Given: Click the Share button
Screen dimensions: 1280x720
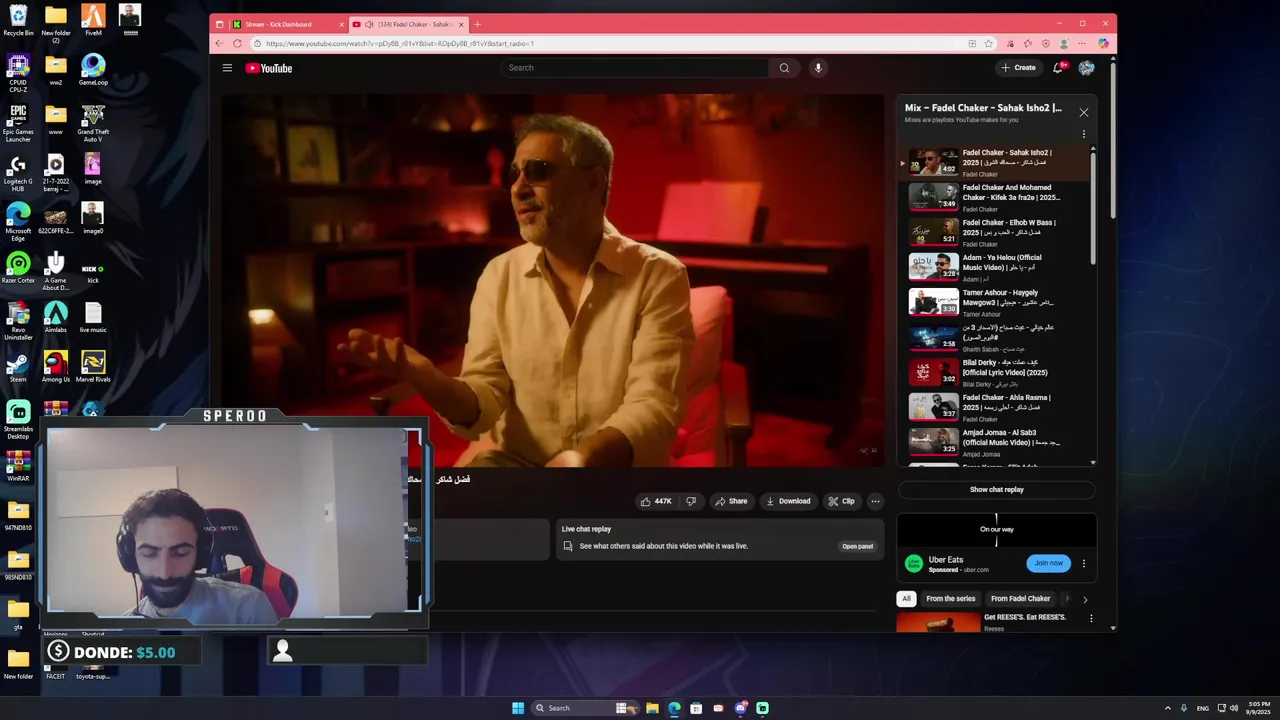Looking at the screenshot, I should [731, 501].
